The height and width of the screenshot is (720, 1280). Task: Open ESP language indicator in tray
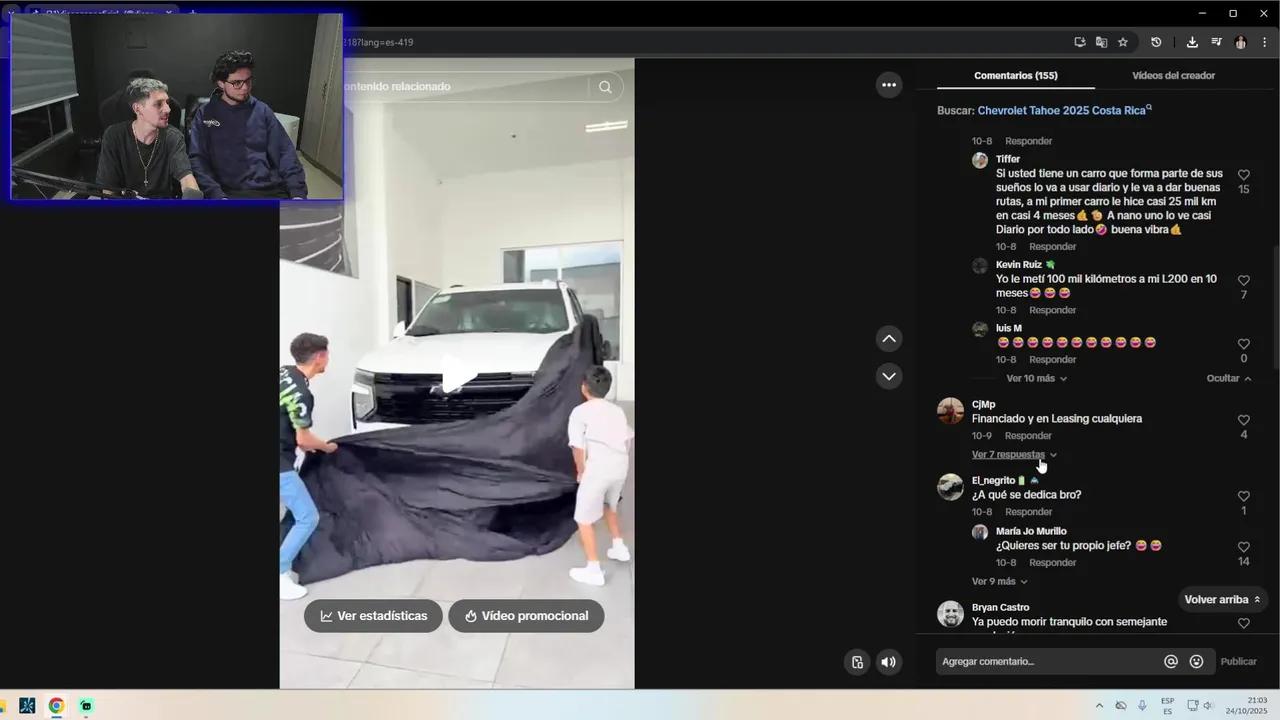coord(1168,706)
